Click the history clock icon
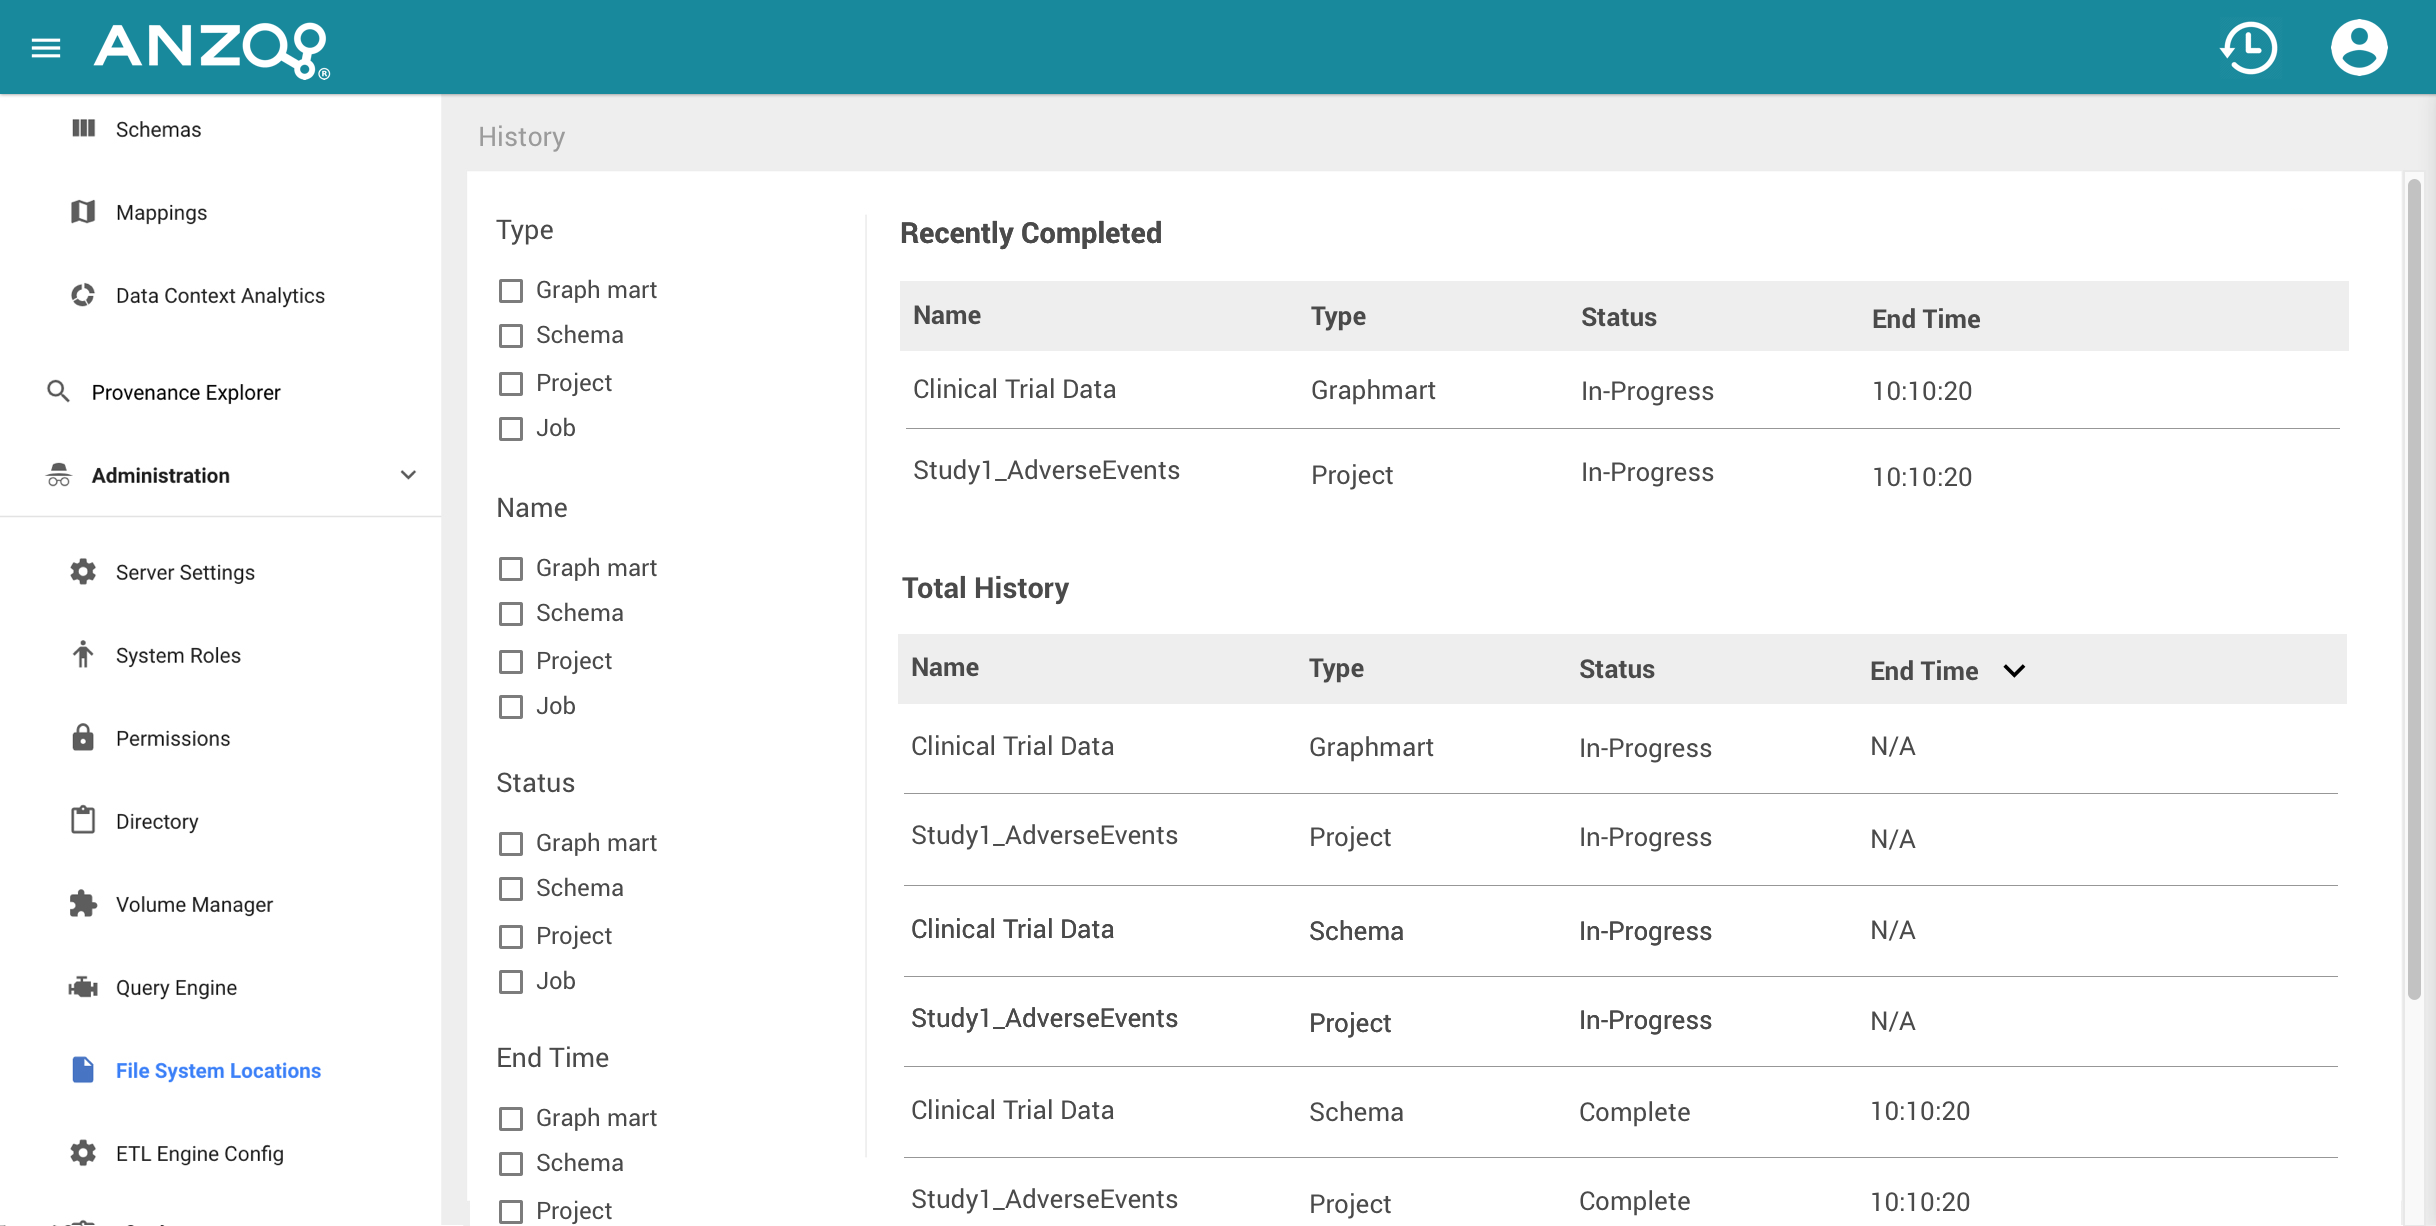The height and width of the screenshot is (1226, 2436). [x=2249, y=47]
